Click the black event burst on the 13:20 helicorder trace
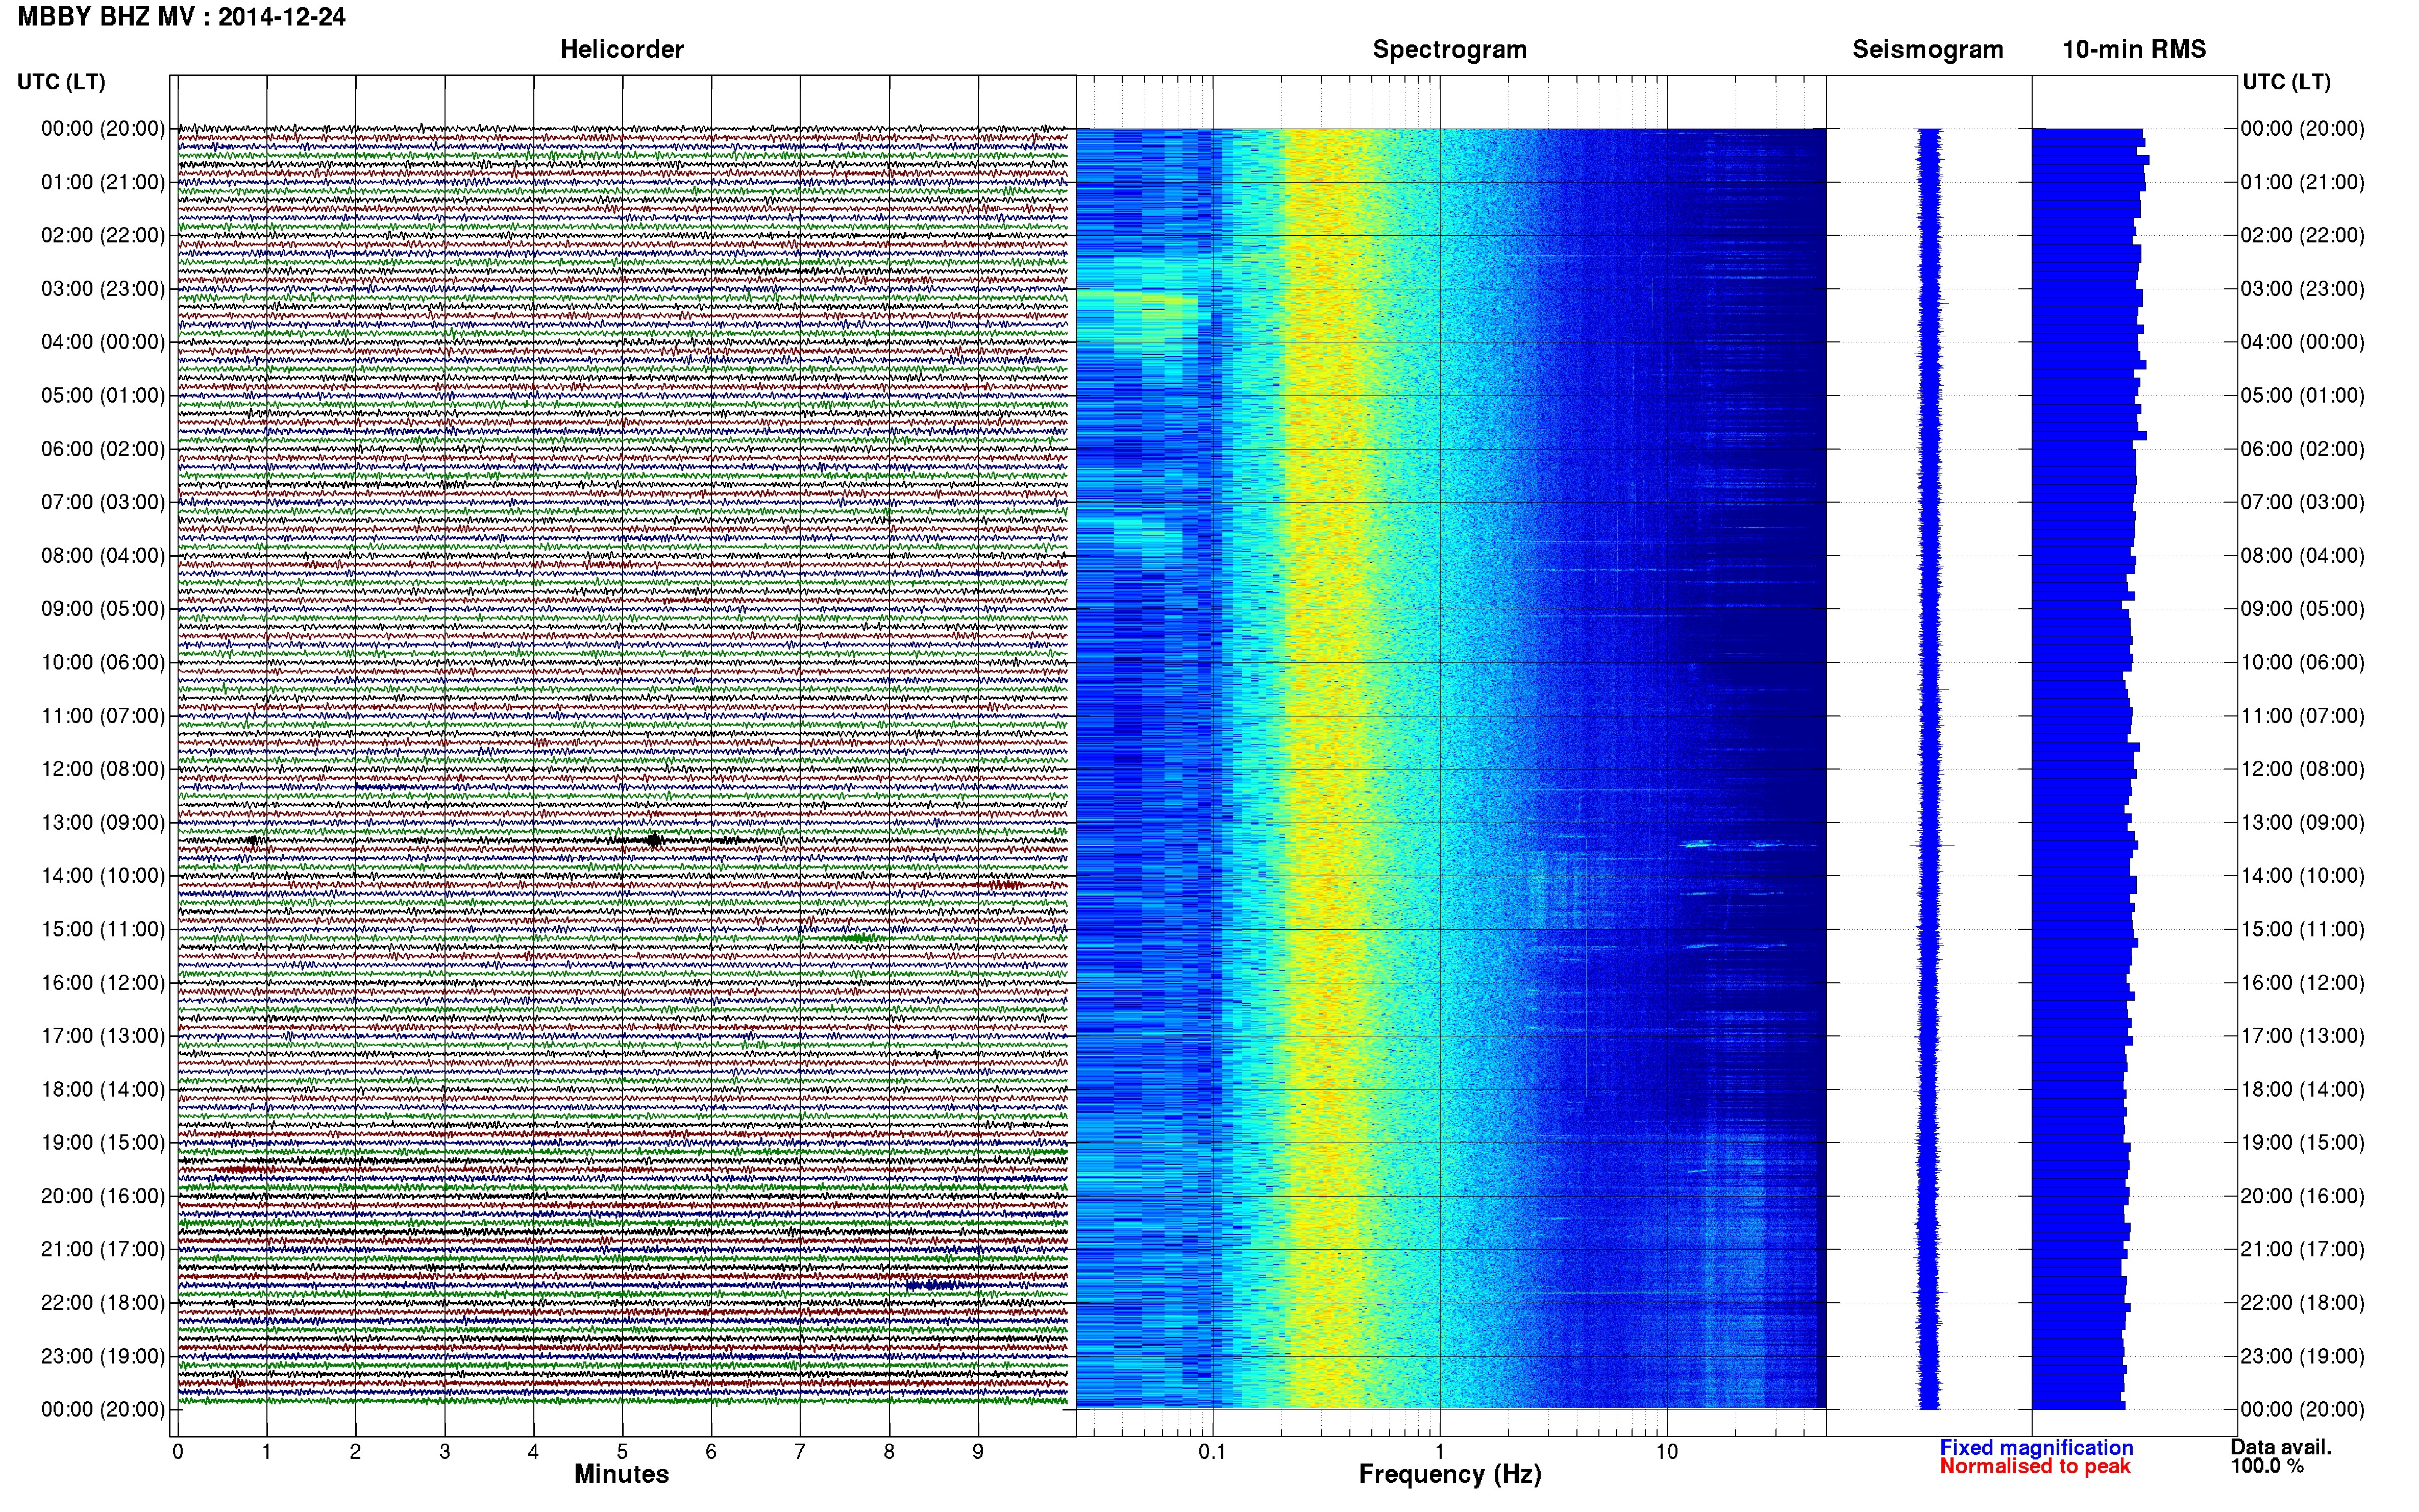2419x1512 pixels. 654,840
